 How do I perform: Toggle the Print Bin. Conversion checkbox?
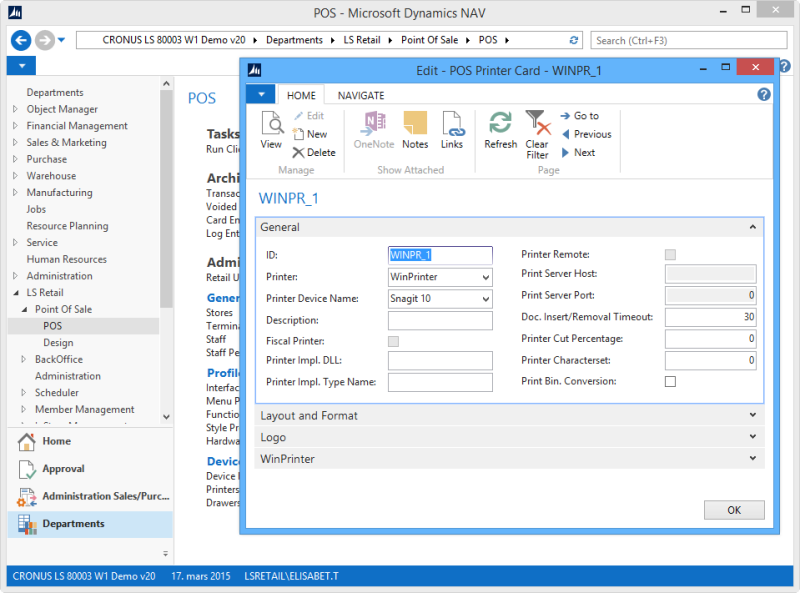pos(670,381)
